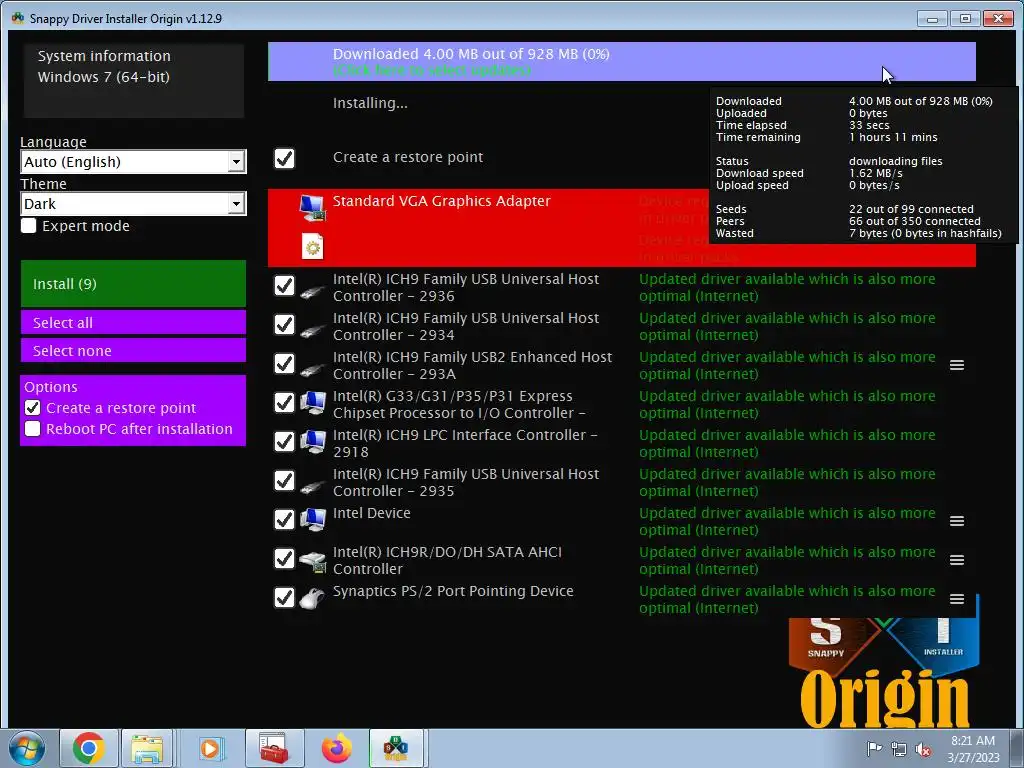Click the title bar application icon
Image resolution: width=1024 pixels, height=768 pixels.
coord(18,18)
